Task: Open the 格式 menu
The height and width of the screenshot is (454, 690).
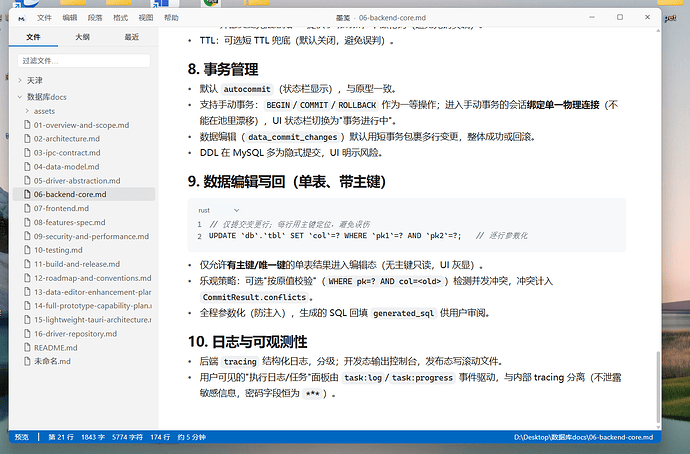Action: tap(121, 18)
